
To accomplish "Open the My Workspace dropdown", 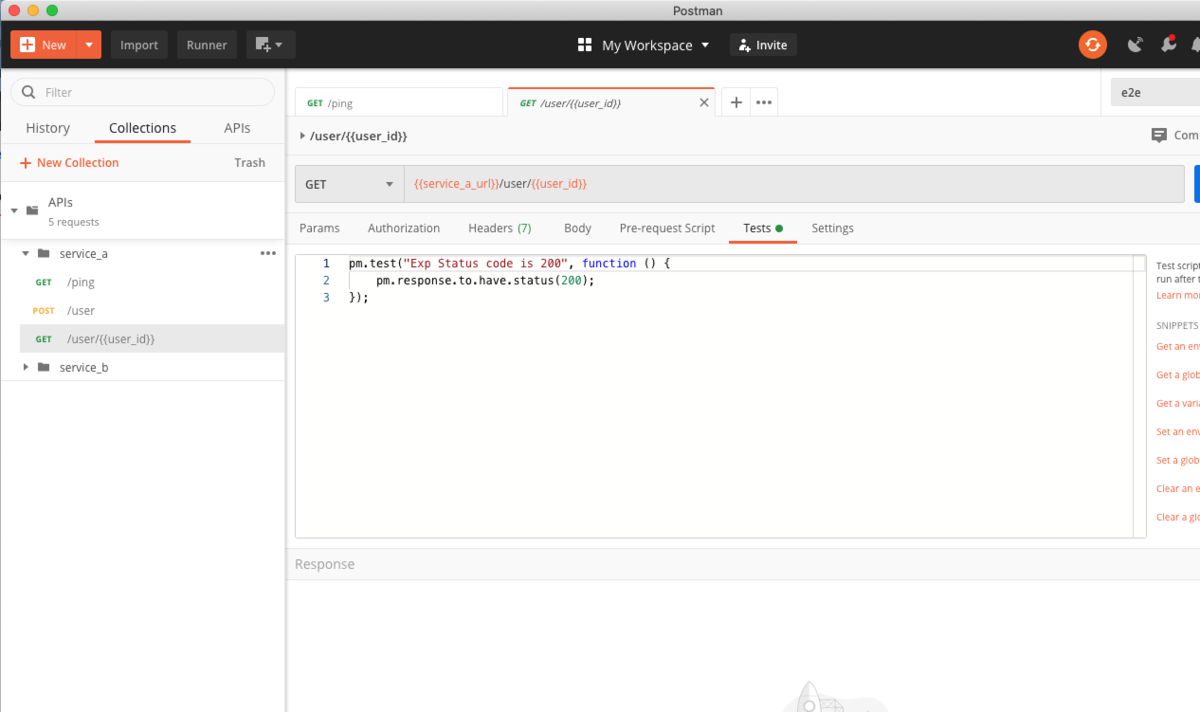I will (x=644, y=45).
